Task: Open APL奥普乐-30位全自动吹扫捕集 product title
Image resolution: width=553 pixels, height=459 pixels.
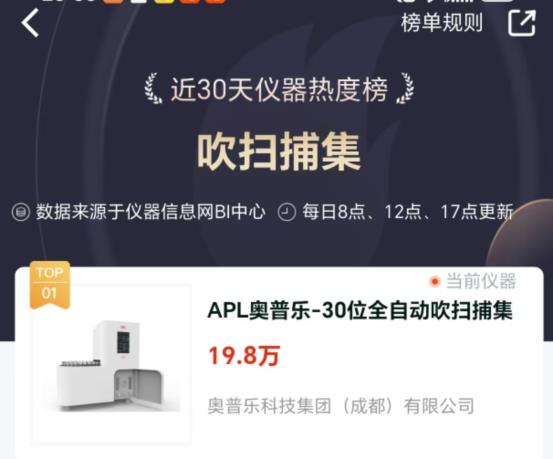Action: pos(360,311)
